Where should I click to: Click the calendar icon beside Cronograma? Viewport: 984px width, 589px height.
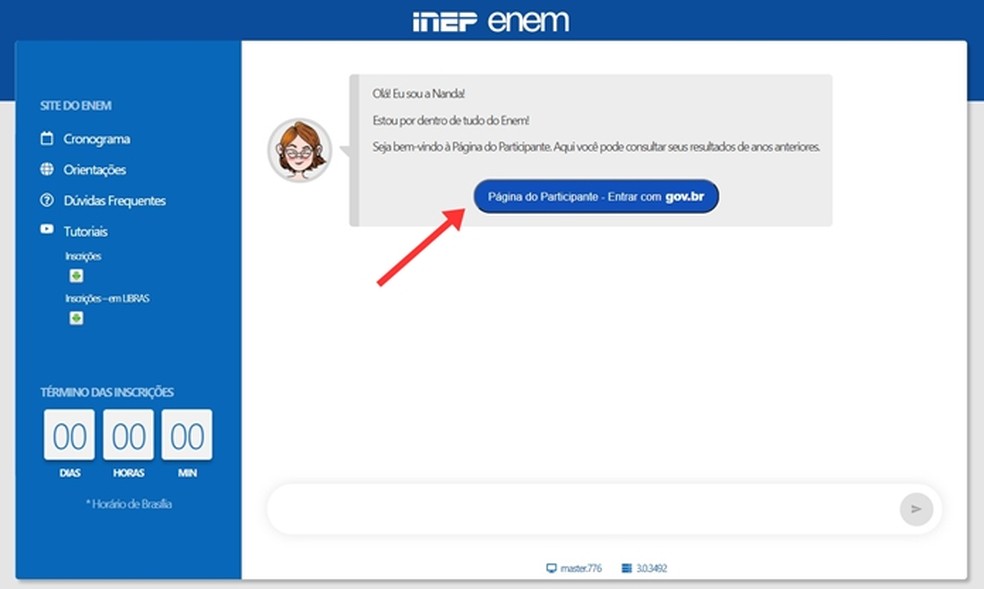click(x=46, y=138)
